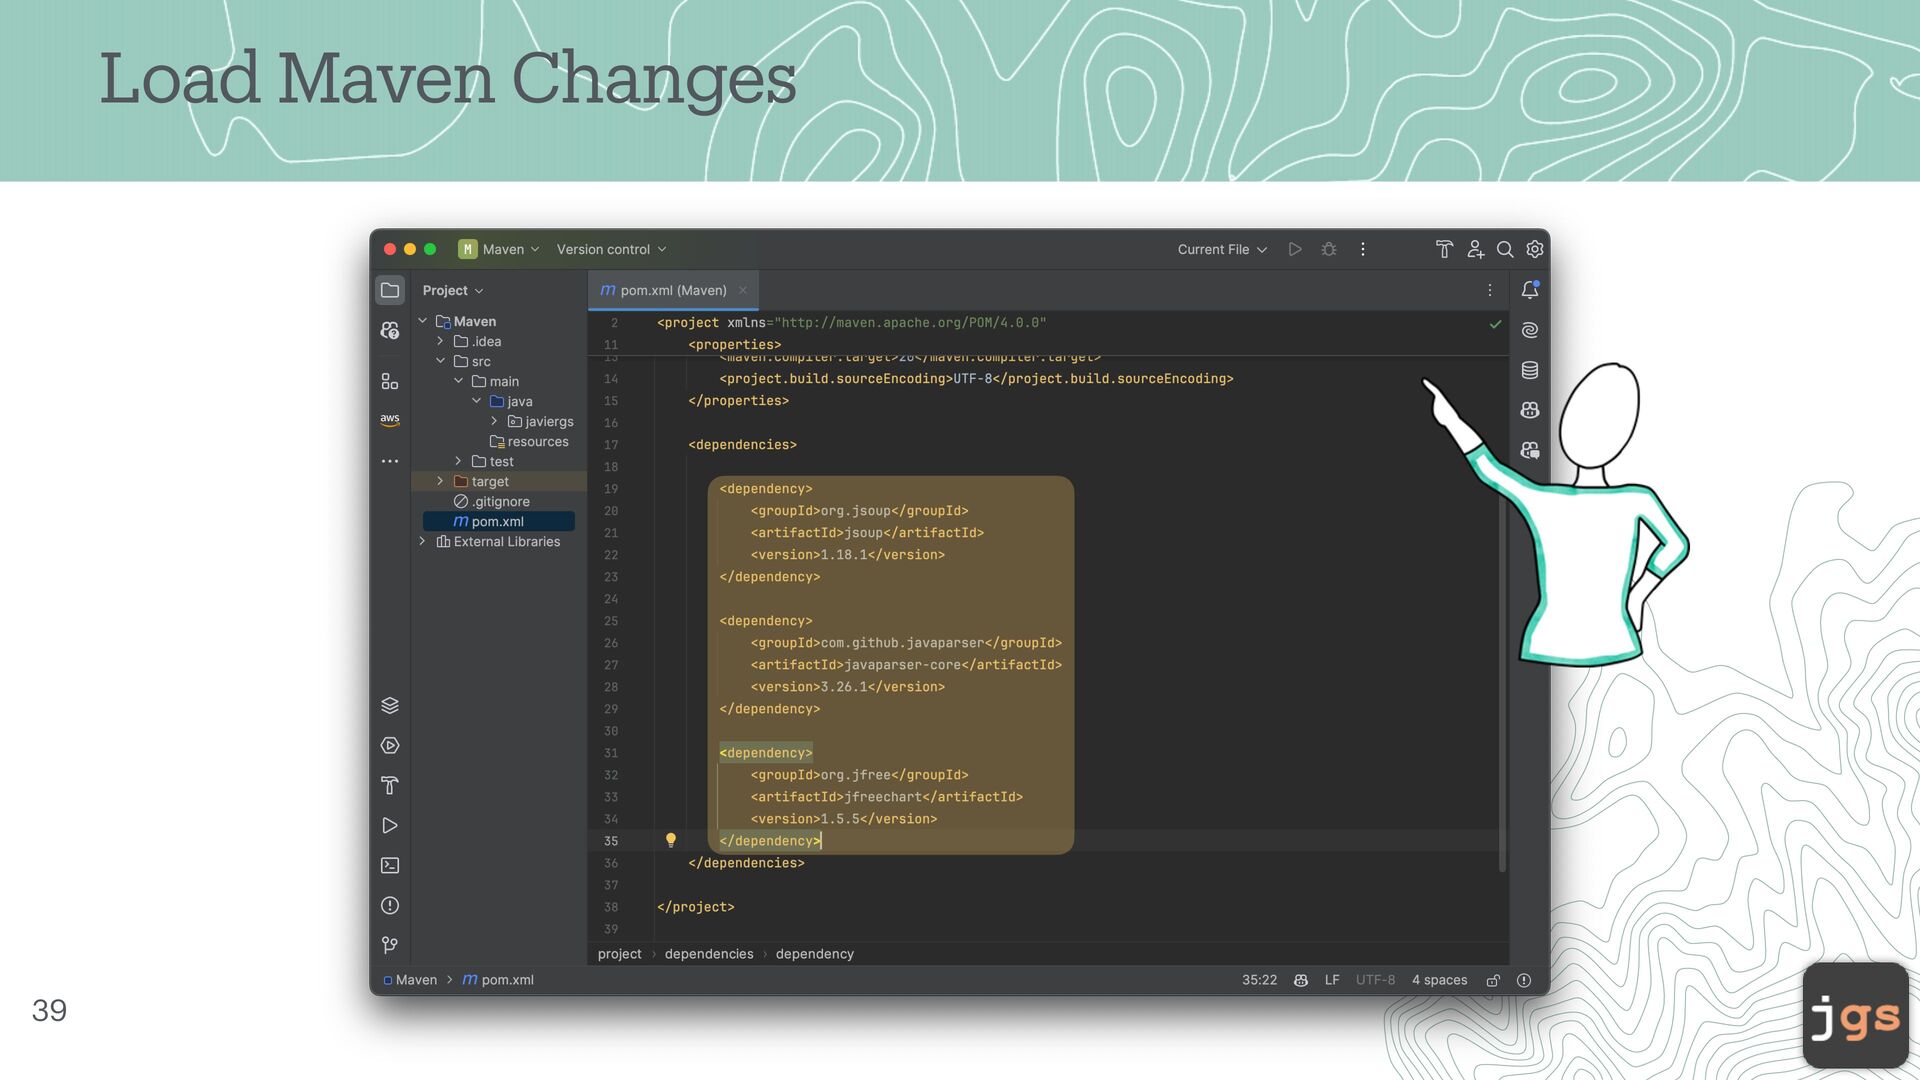Expand the javiergs package
The height and width of the screenshot is (1080, 1920).
pyautogui.click(x=494, y=421)
